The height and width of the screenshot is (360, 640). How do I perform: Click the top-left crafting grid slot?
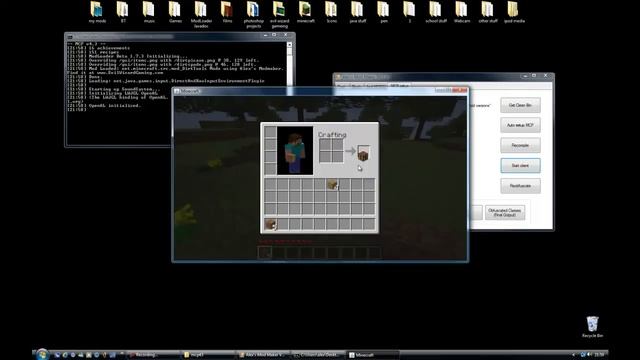click(x=325, y=145)
